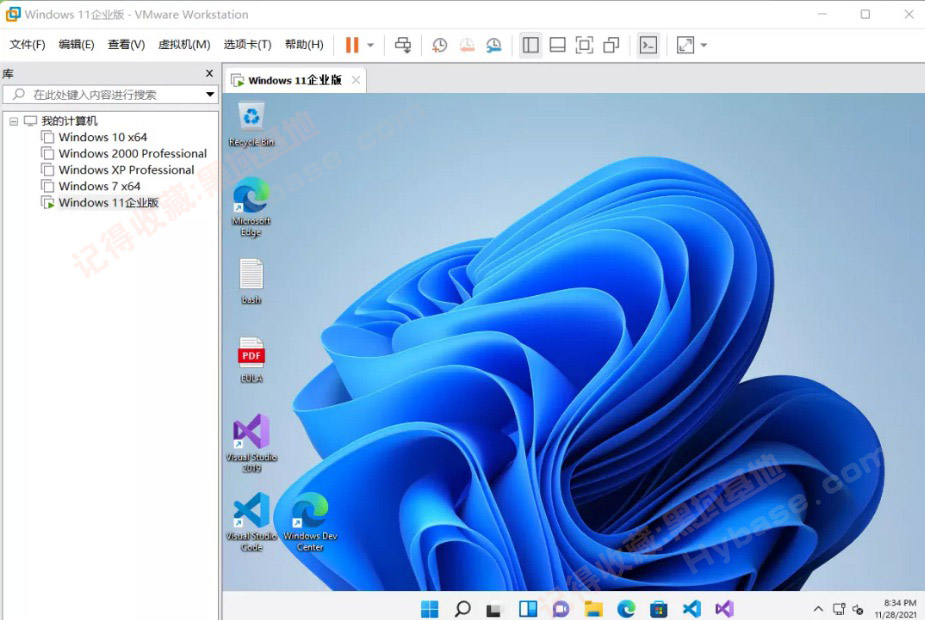Close the Windows 11企业版 tab
The width and height of the screenshot is (925, 620).
point(356,80)
